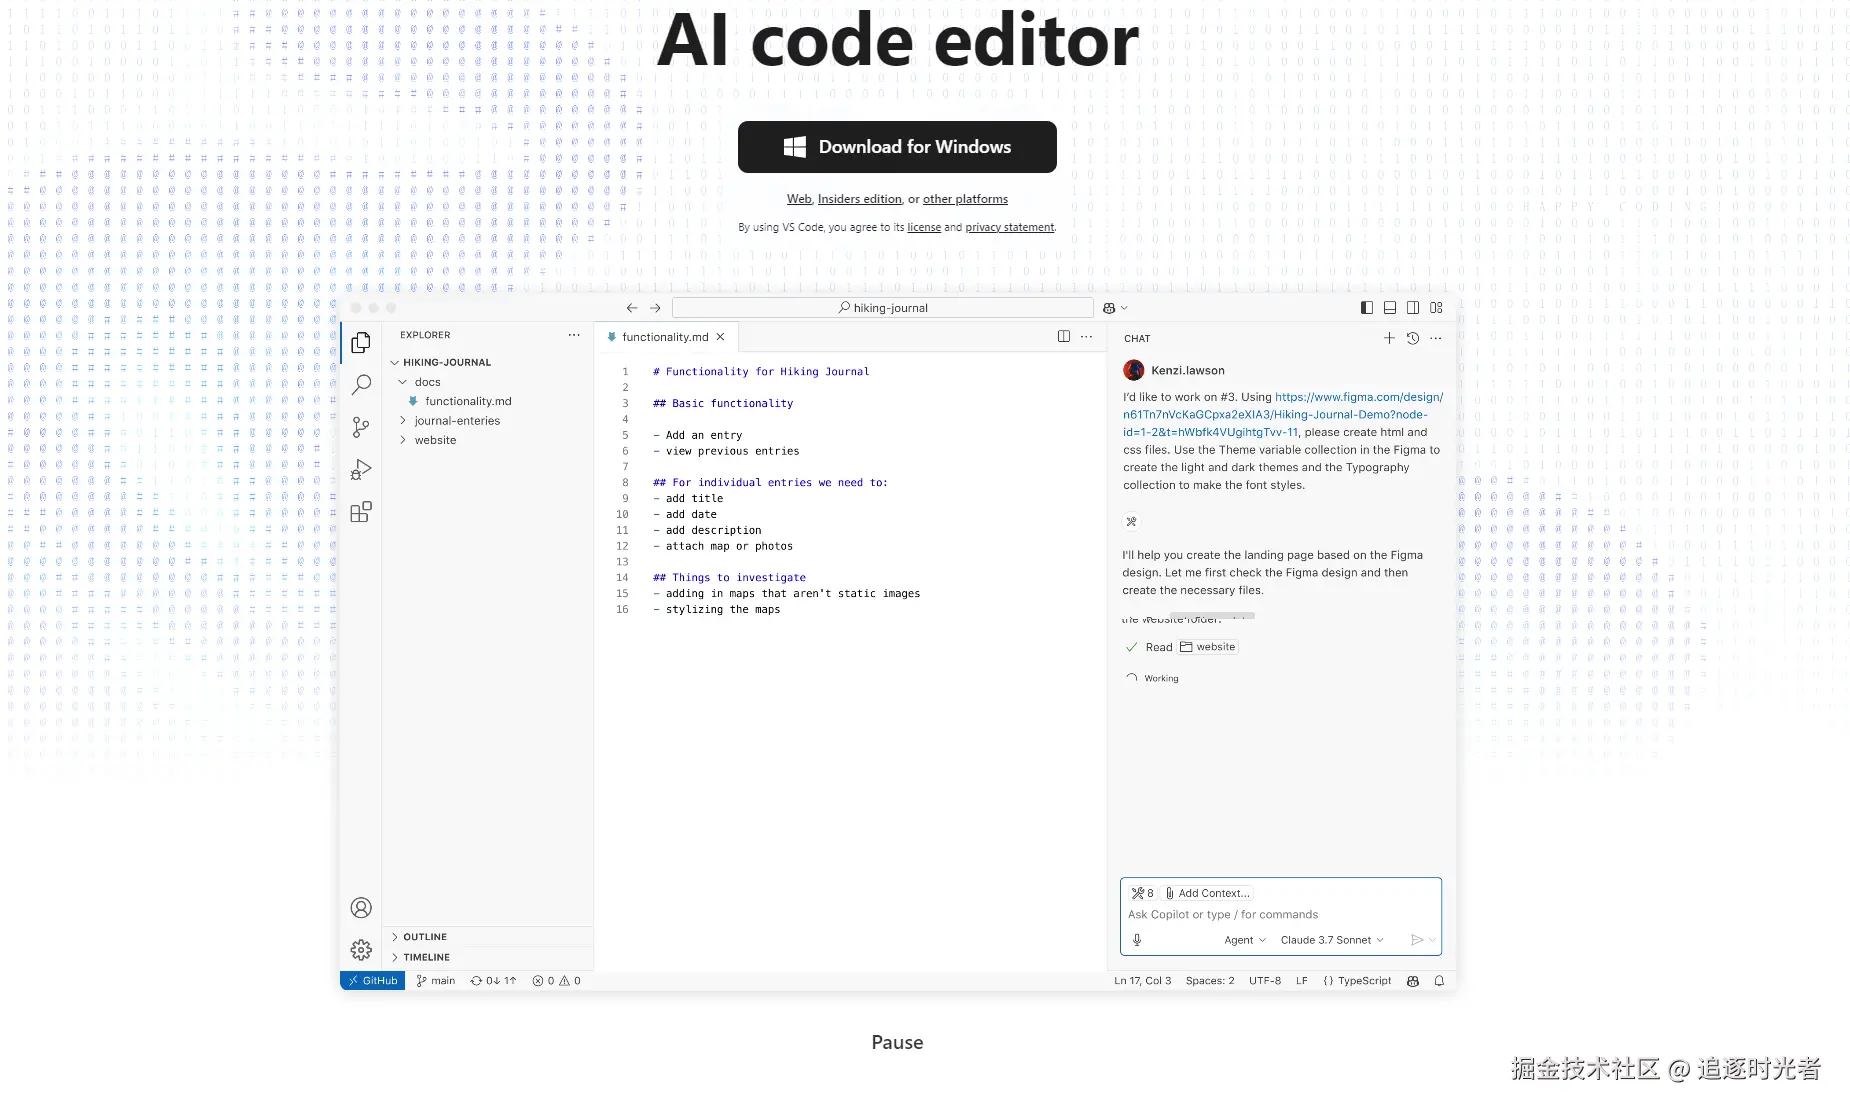Split the editor to the right
The height and width of the screenshot is (1111, 1850).
pyautogui.click(x=1064, y=337)
